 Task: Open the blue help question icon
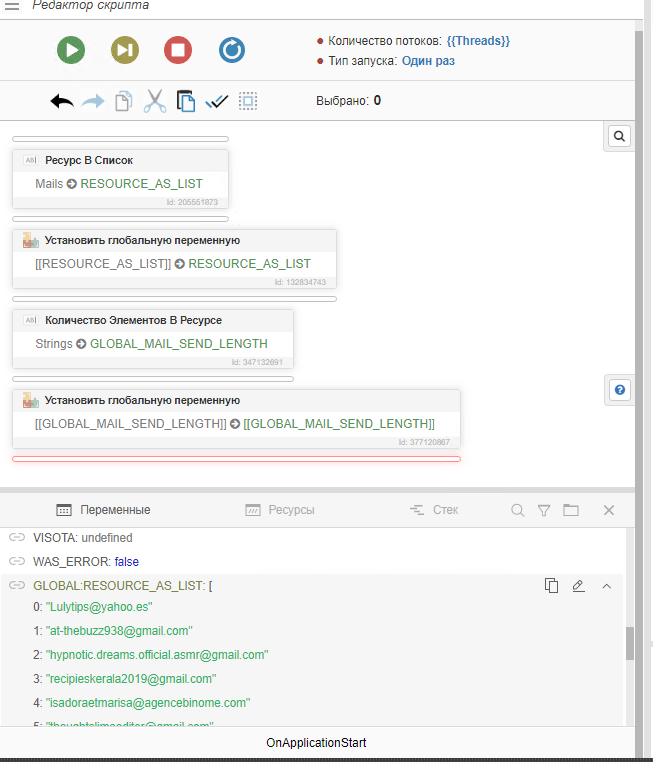coord(619,390)
